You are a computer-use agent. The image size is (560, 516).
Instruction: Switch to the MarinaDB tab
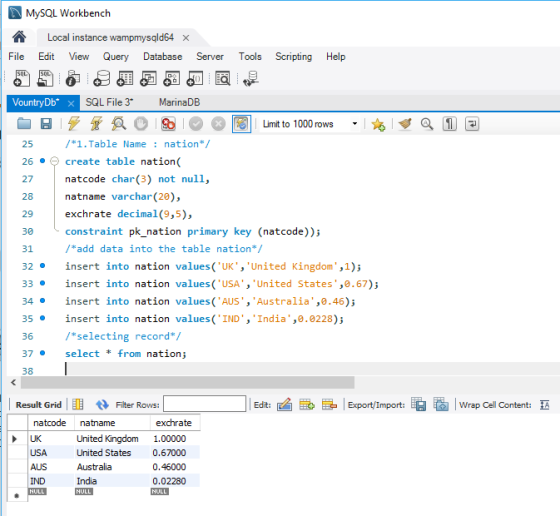[179, 103]
